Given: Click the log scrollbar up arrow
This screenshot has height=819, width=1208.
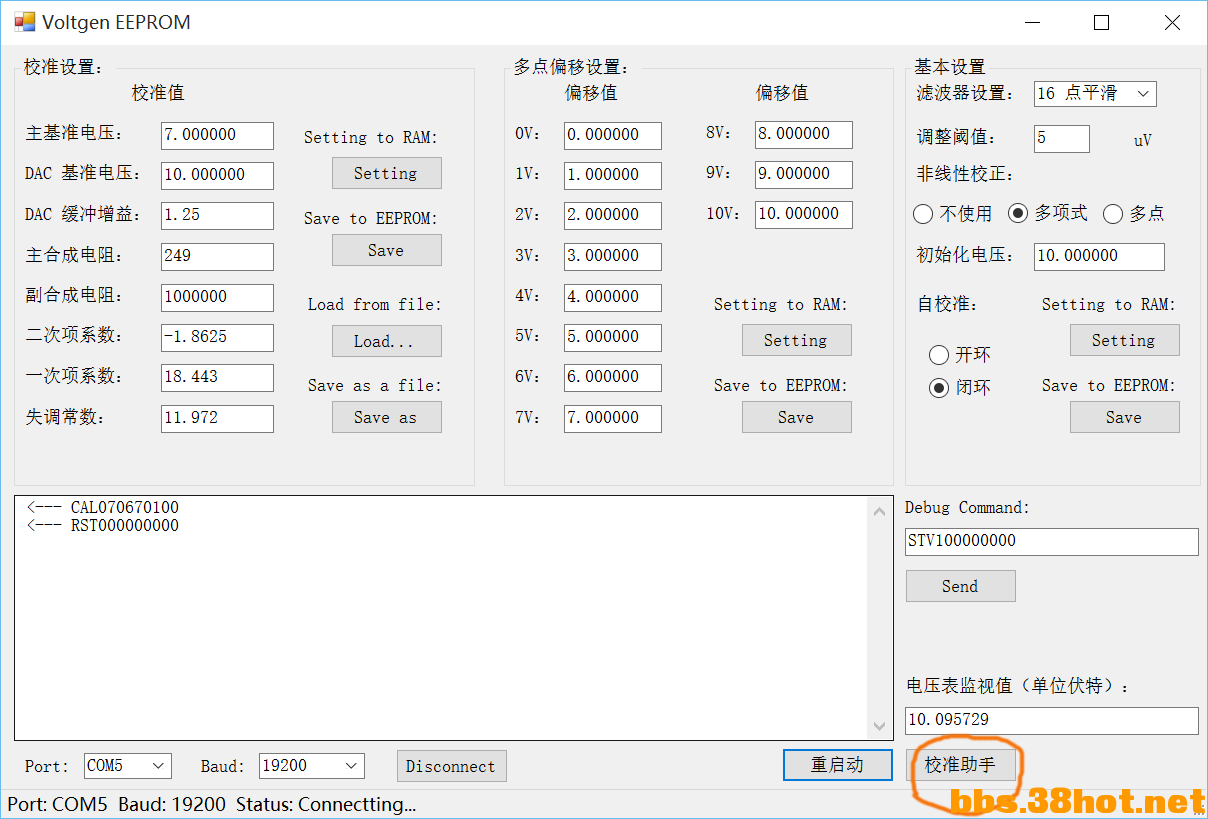Looking at the screenshot, I should 879,511.
